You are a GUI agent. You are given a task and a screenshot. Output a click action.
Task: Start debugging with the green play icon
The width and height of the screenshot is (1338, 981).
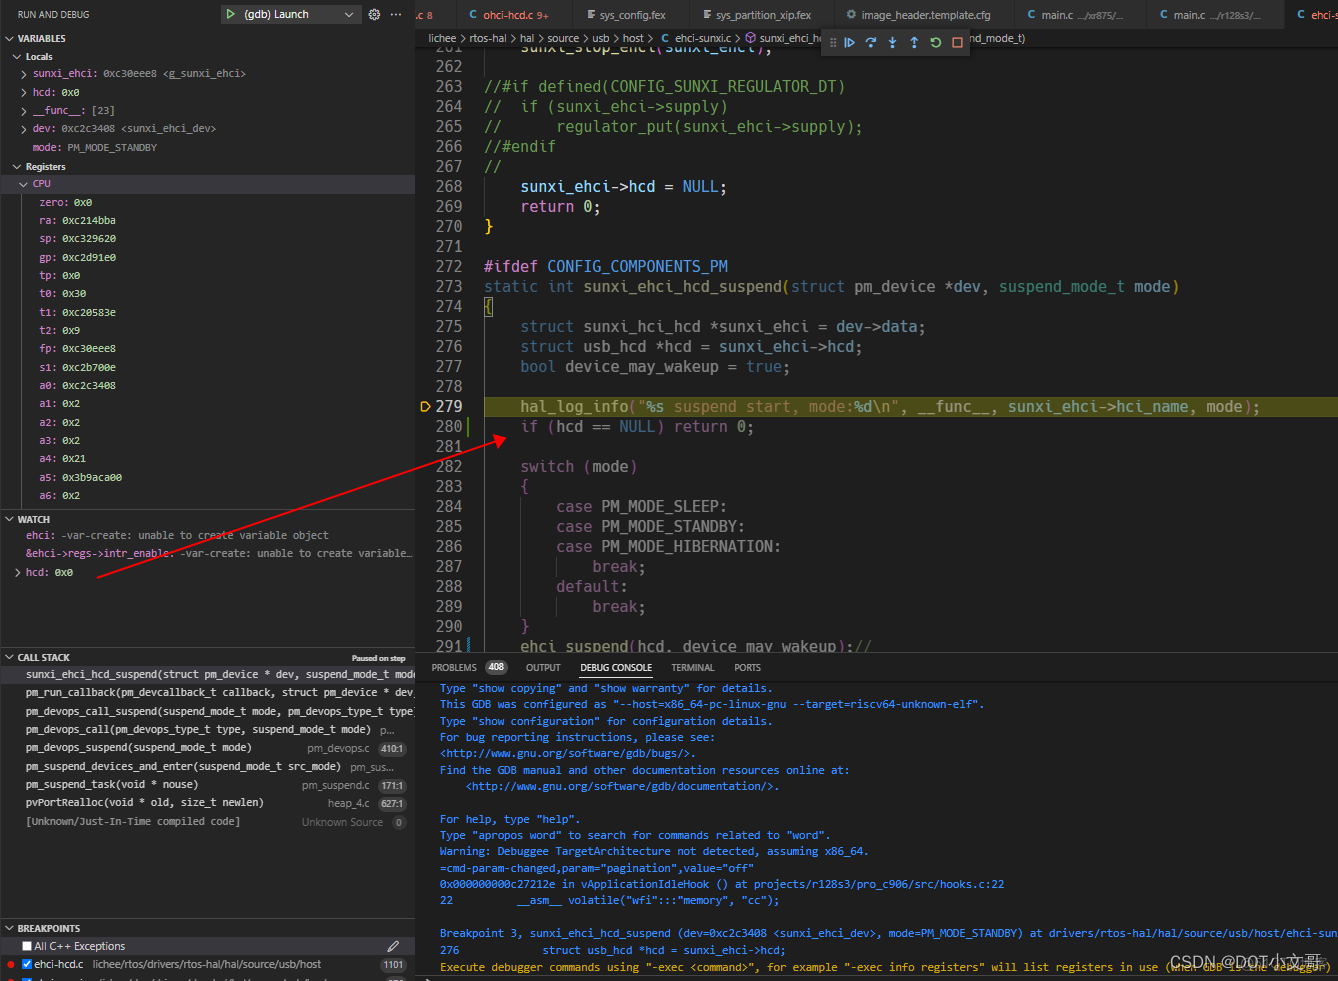coord(231,15)
